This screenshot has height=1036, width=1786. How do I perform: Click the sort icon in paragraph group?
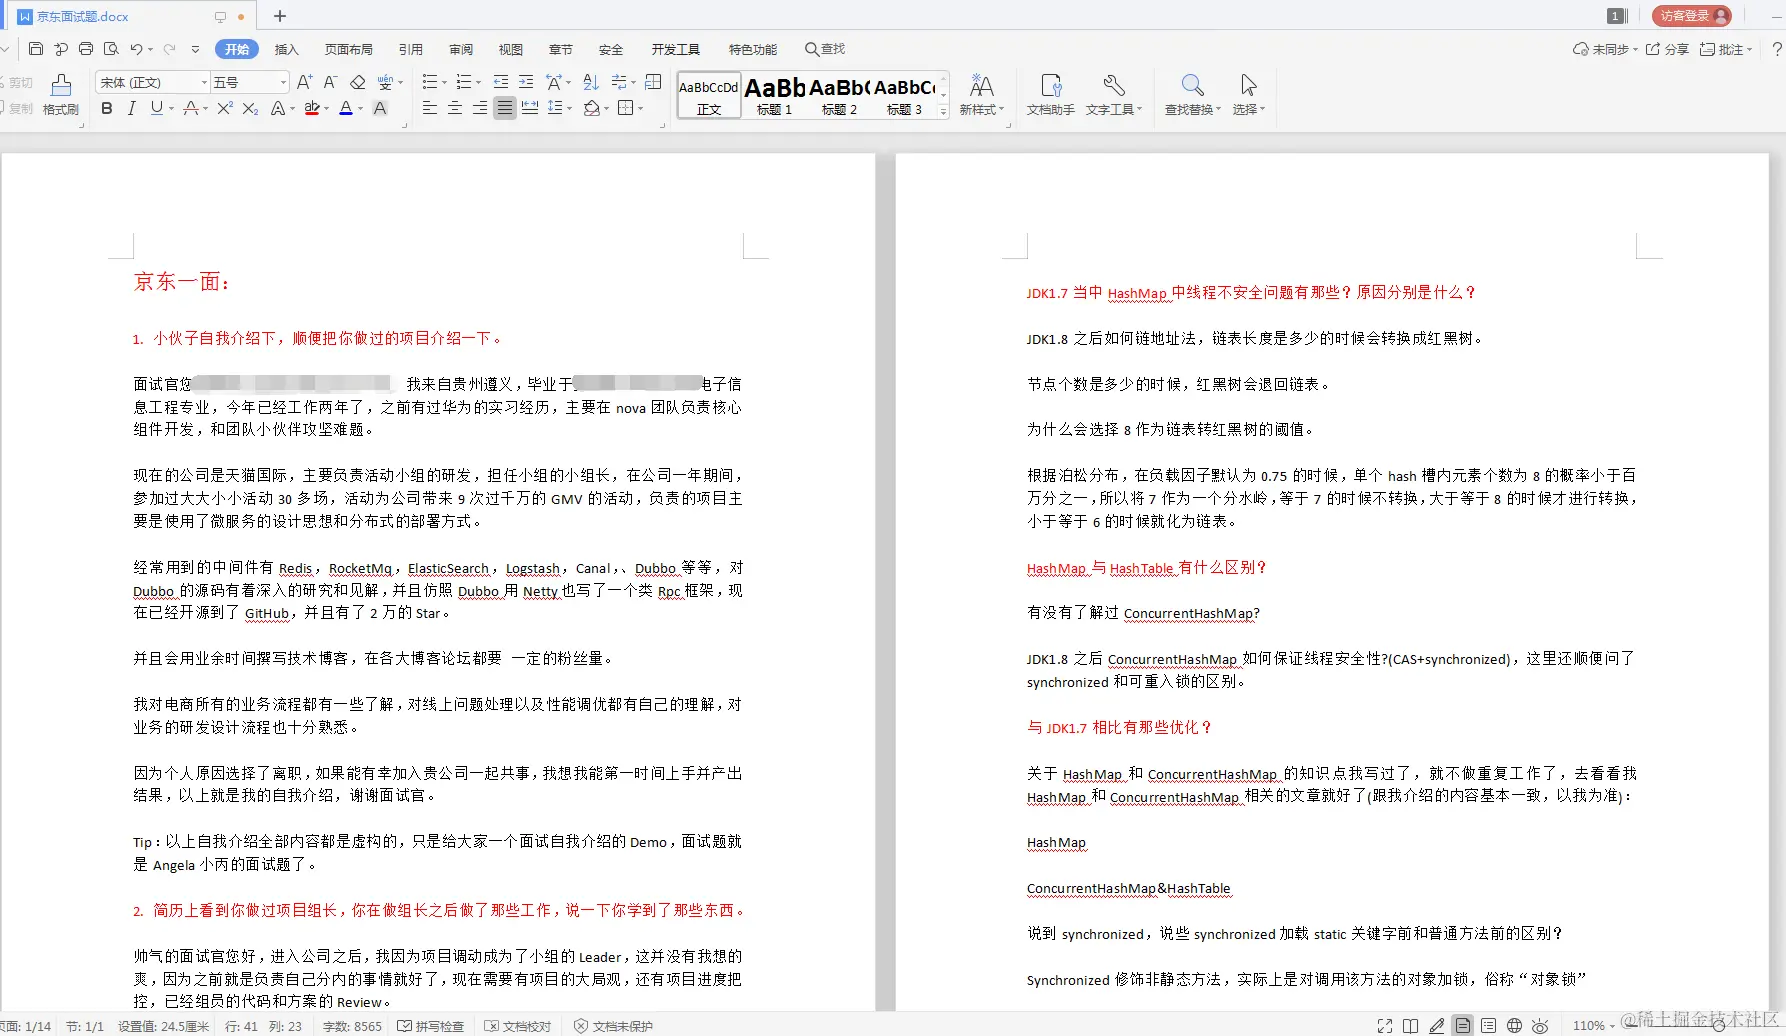(591, 82)
